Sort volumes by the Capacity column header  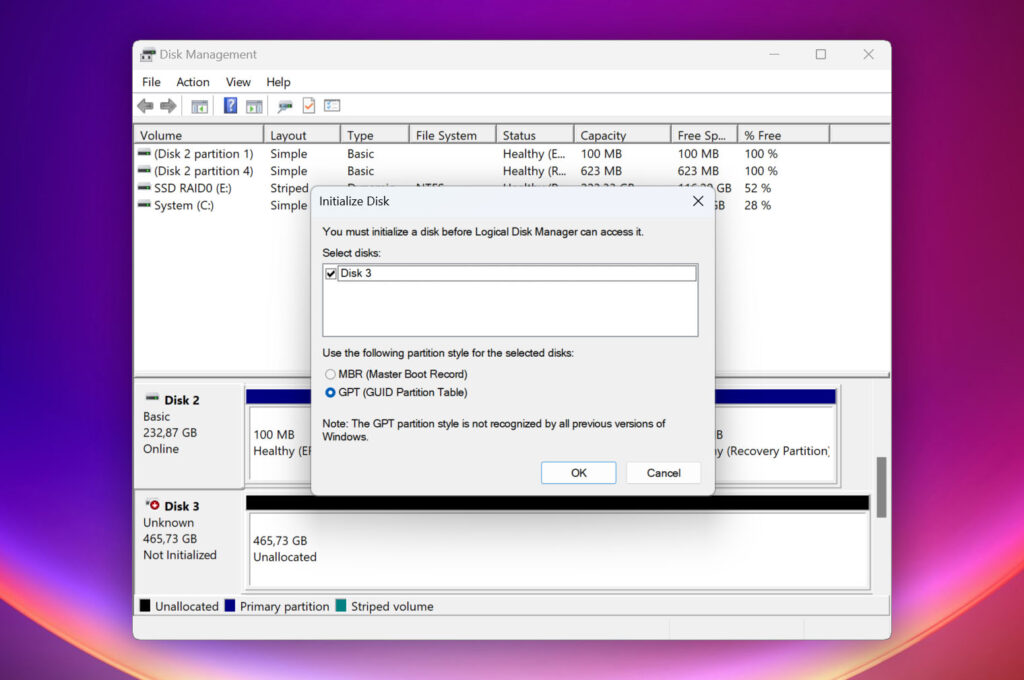click(x=621, y=135)
